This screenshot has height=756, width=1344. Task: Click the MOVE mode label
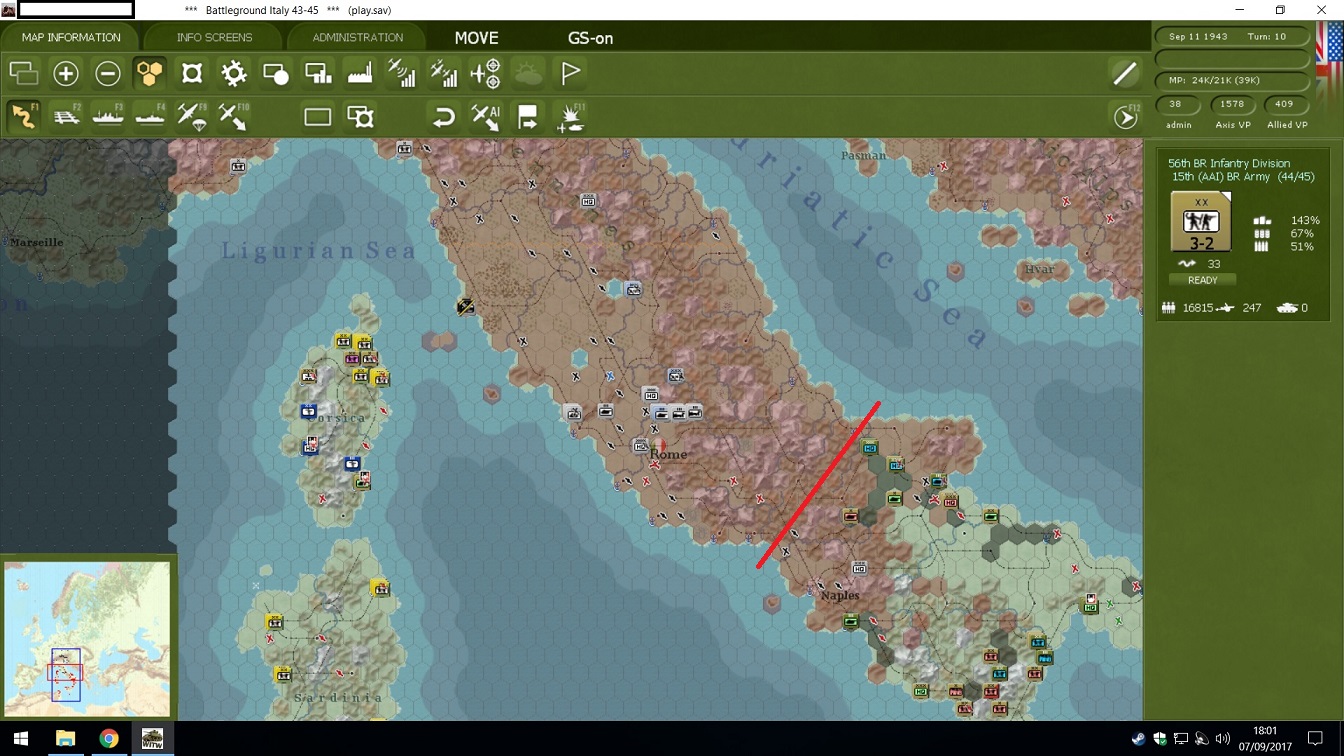[x=476, y=38]
